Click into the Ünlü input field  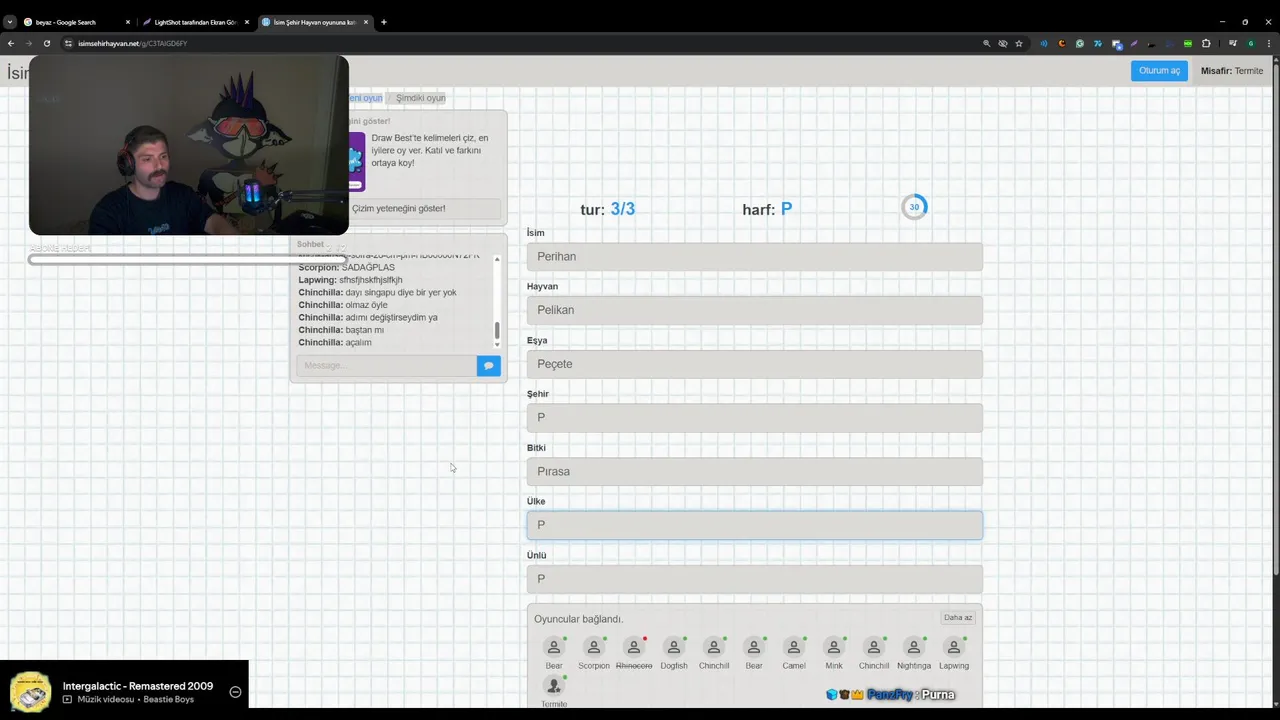755,579
